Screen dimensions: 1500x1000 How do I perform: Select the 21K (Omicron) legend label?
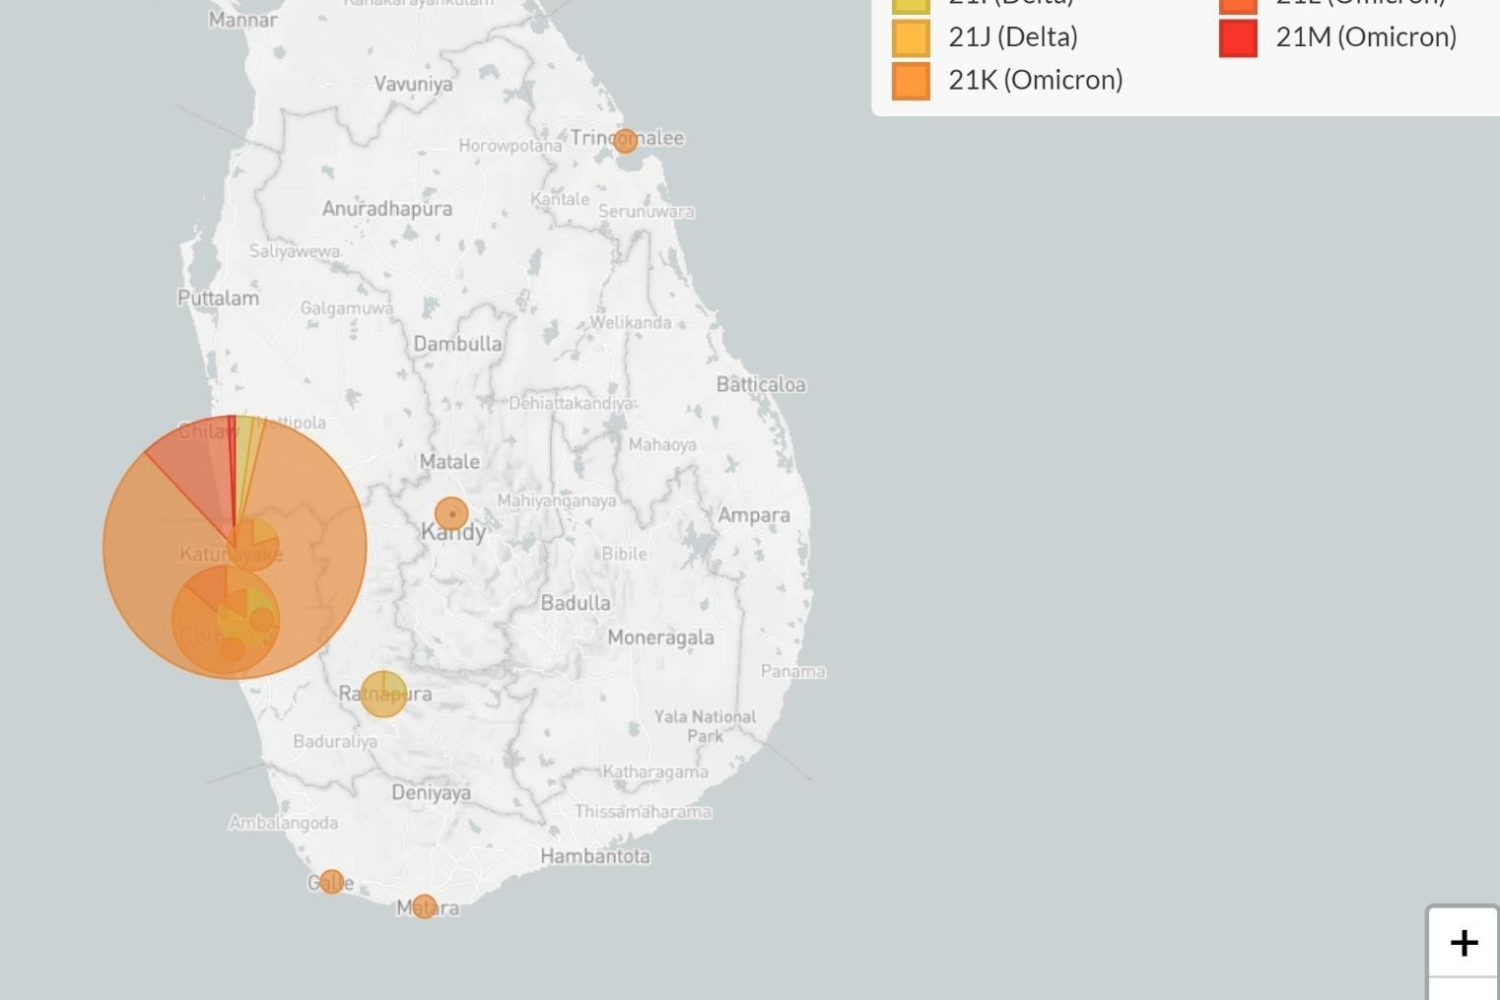click(1035, 81)
